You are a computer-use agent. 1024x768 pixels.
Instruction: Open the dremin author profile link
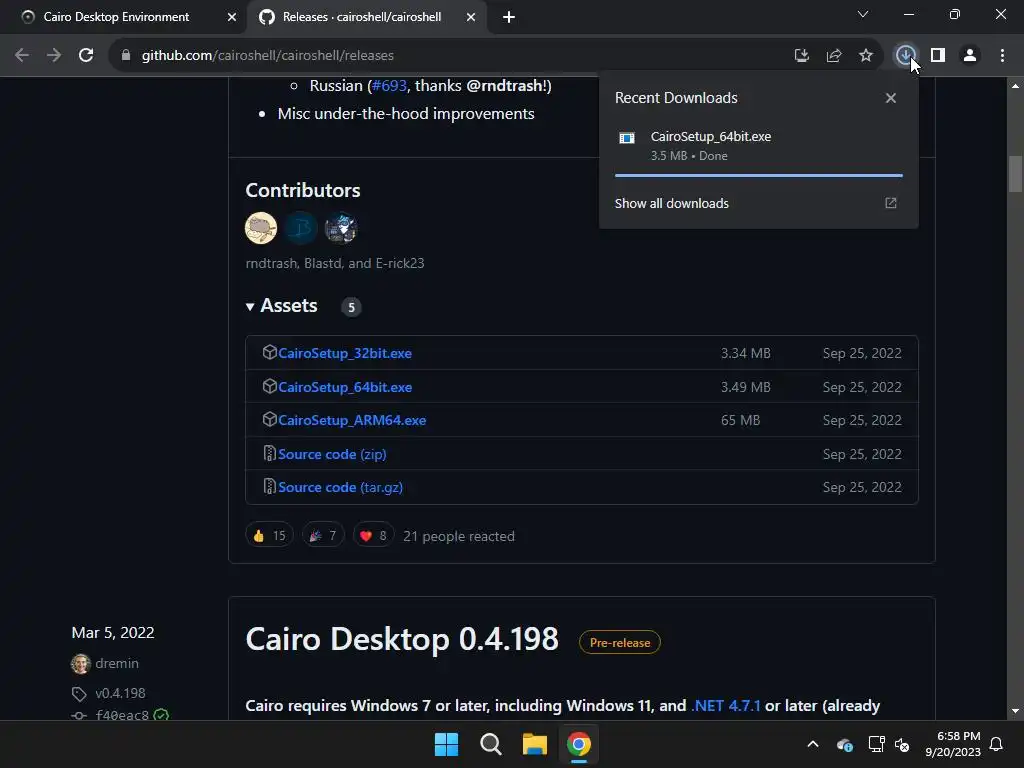pyautogui.click(x=117, y=664)
